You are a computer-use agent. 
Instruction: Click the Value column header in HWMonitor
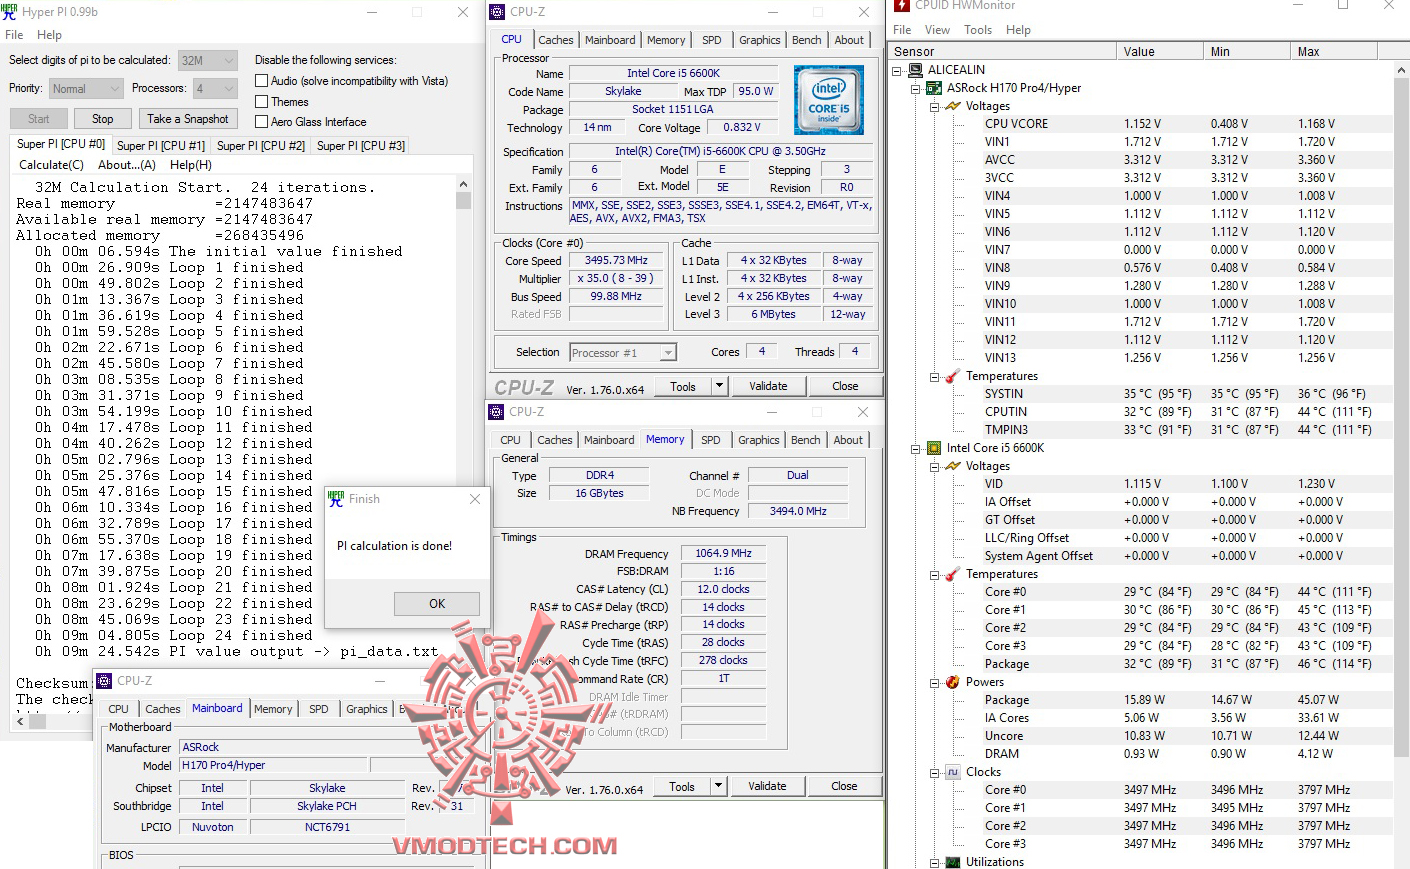click(x=1159, y=52)
